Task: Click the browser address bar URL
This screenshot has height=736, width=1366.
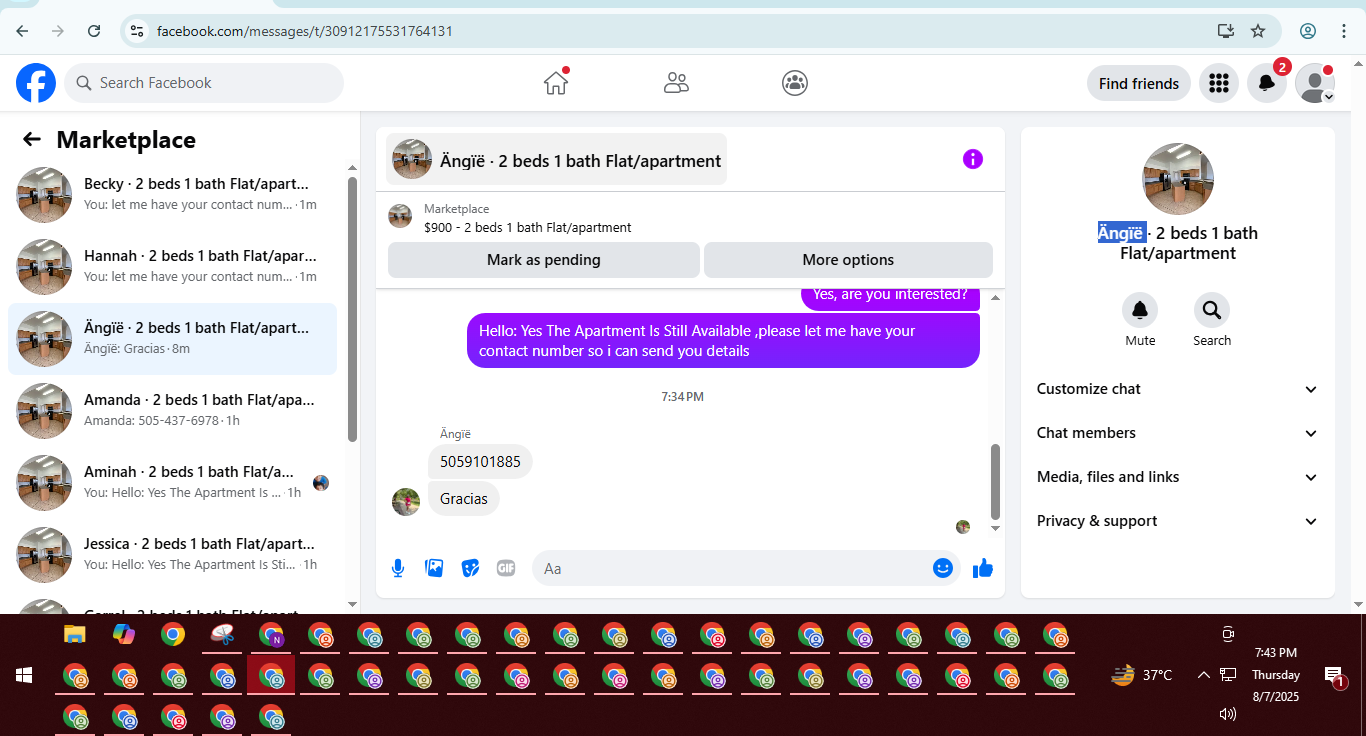Action: (x=305, y=31)
